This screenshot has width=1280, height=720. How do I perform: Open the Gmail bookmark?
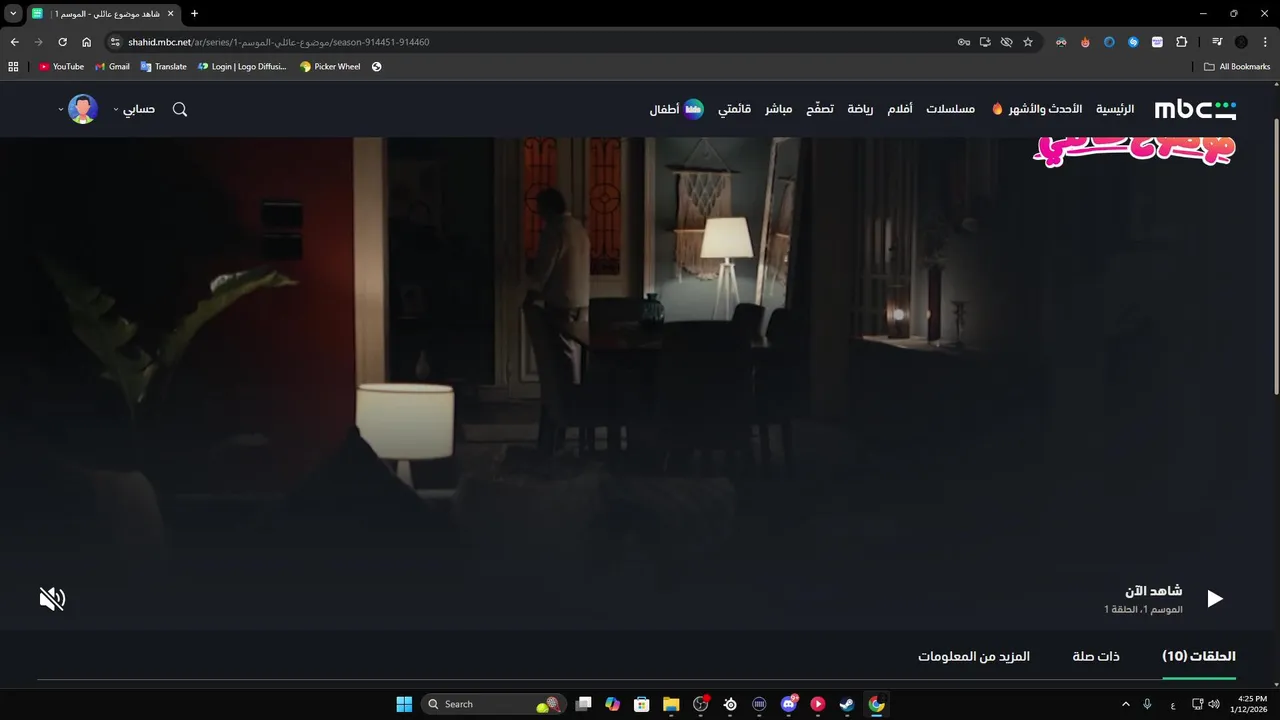coord(112,67)
